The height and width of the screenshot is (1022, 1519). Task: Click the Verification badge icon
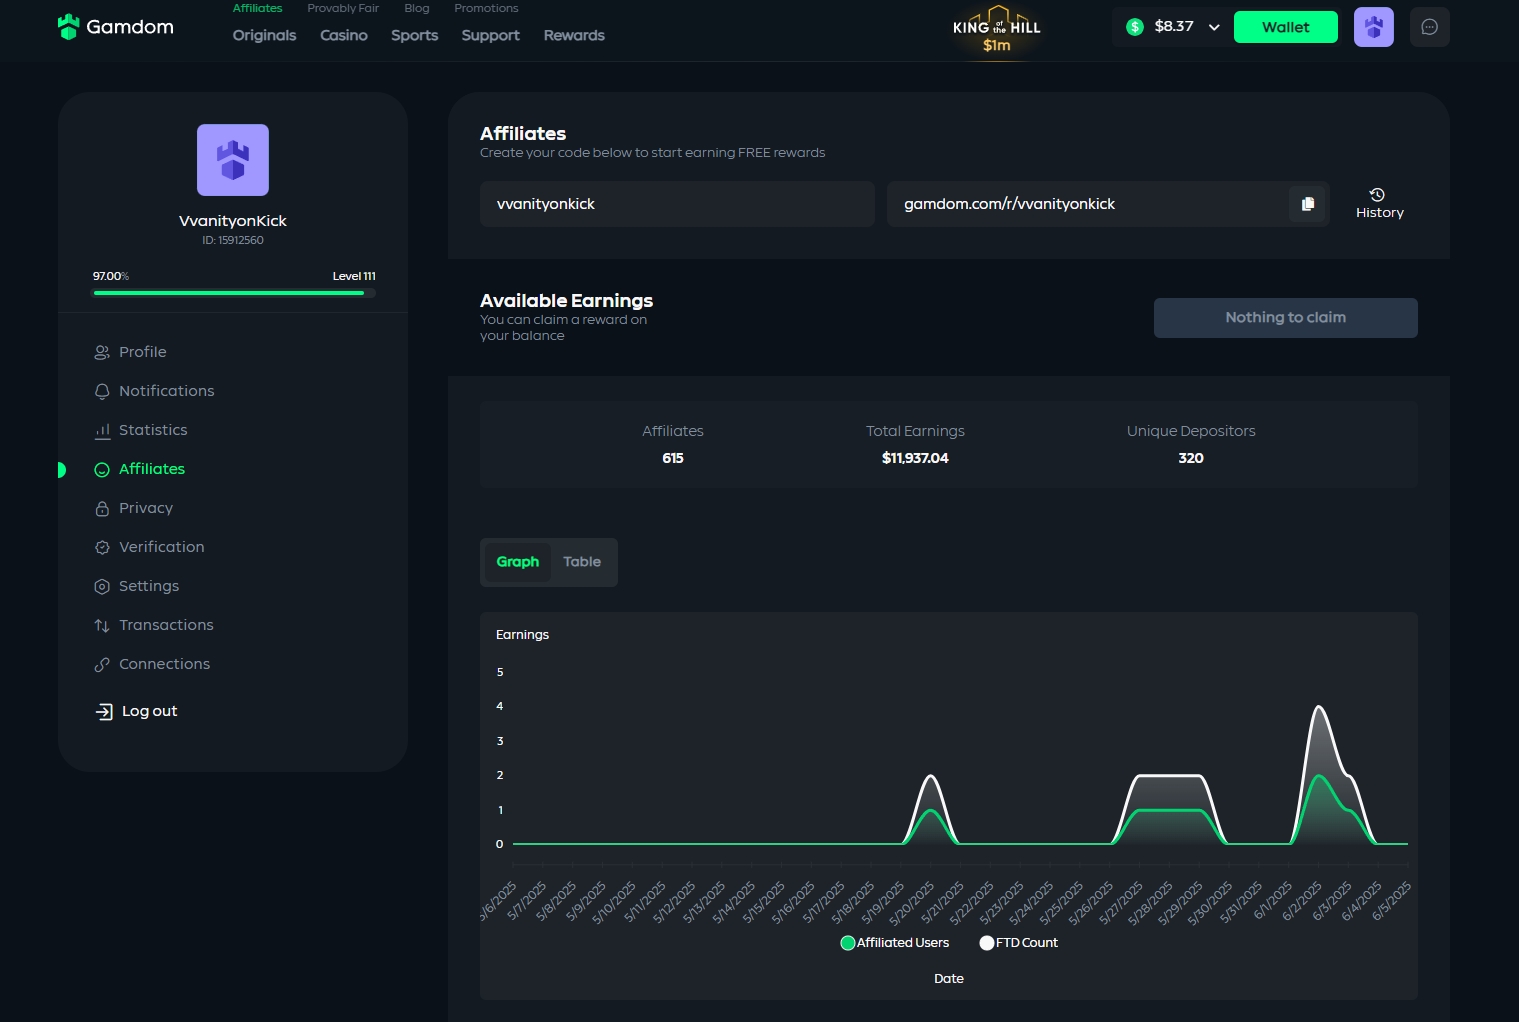coord(102,548)
